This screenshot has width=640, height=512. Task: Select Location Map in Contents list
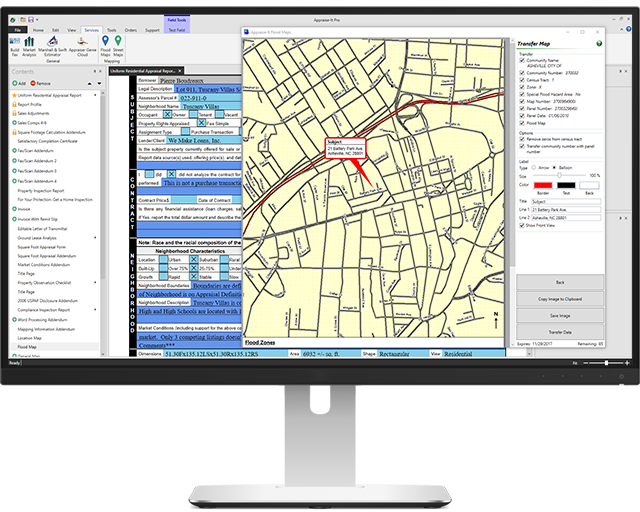(29, 338)
